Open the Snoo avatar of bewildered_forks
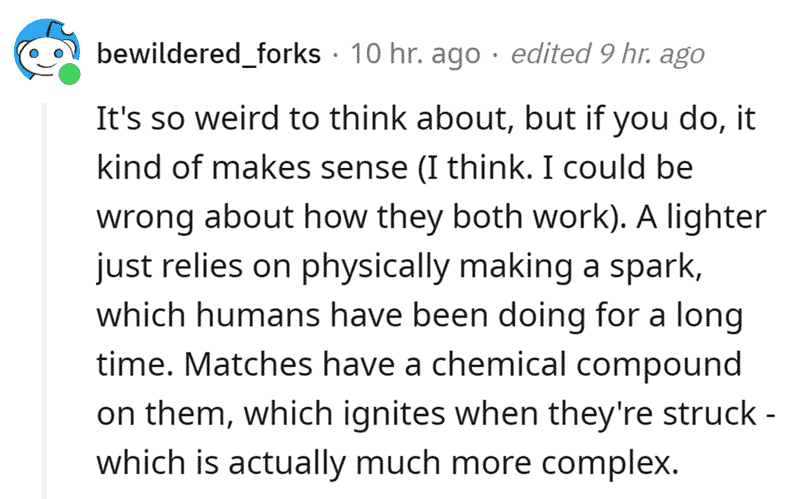The height and width of the screenshot is (499, 800). click(x=47, y=51)
